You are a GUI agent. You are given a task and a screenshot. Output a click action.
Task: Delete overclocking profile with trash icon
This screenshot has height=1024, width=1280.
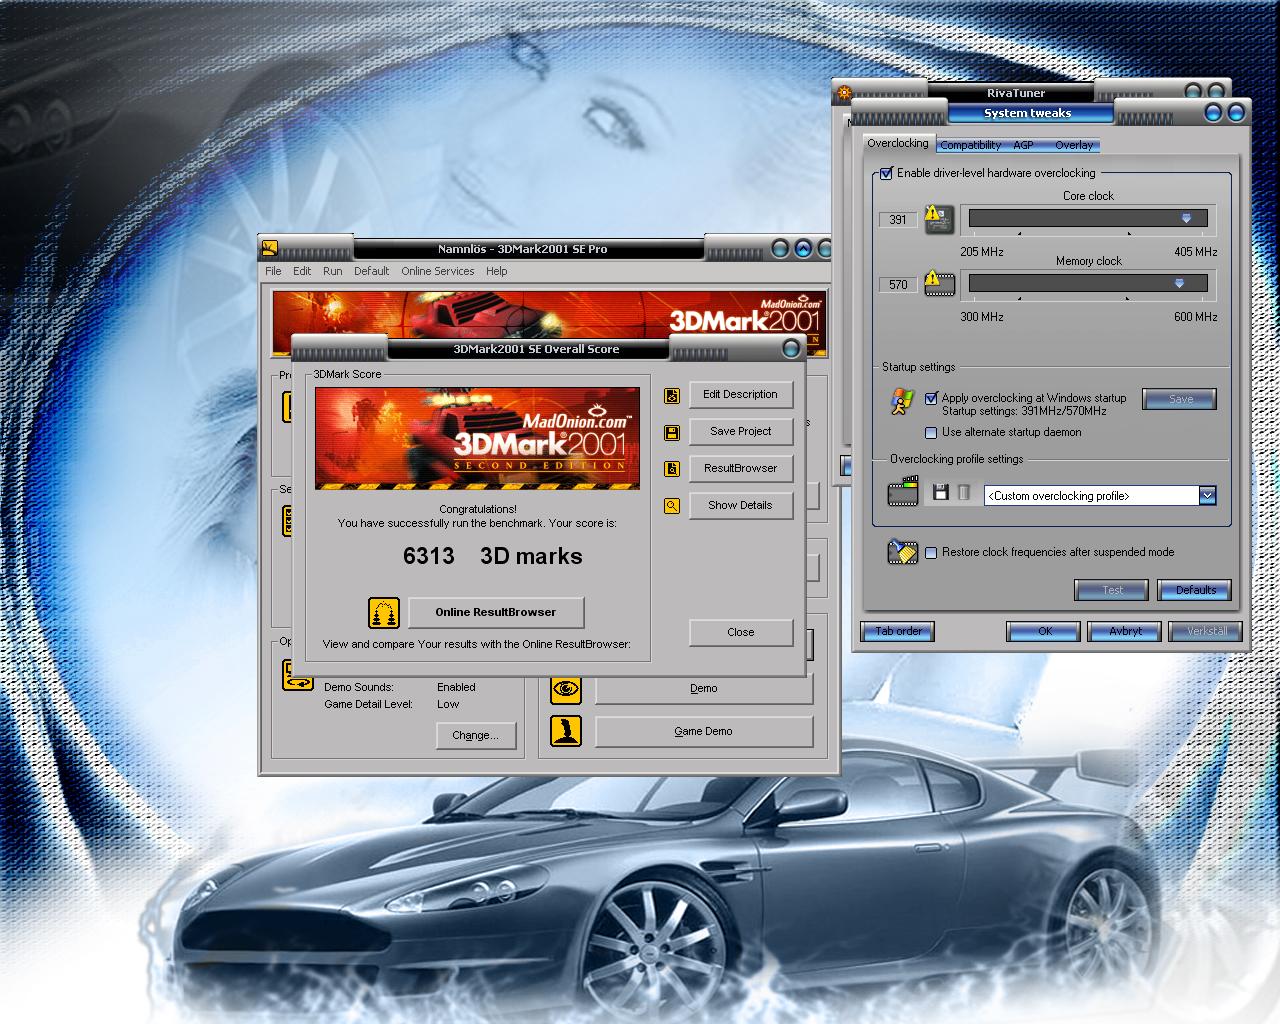click(964, 492)
